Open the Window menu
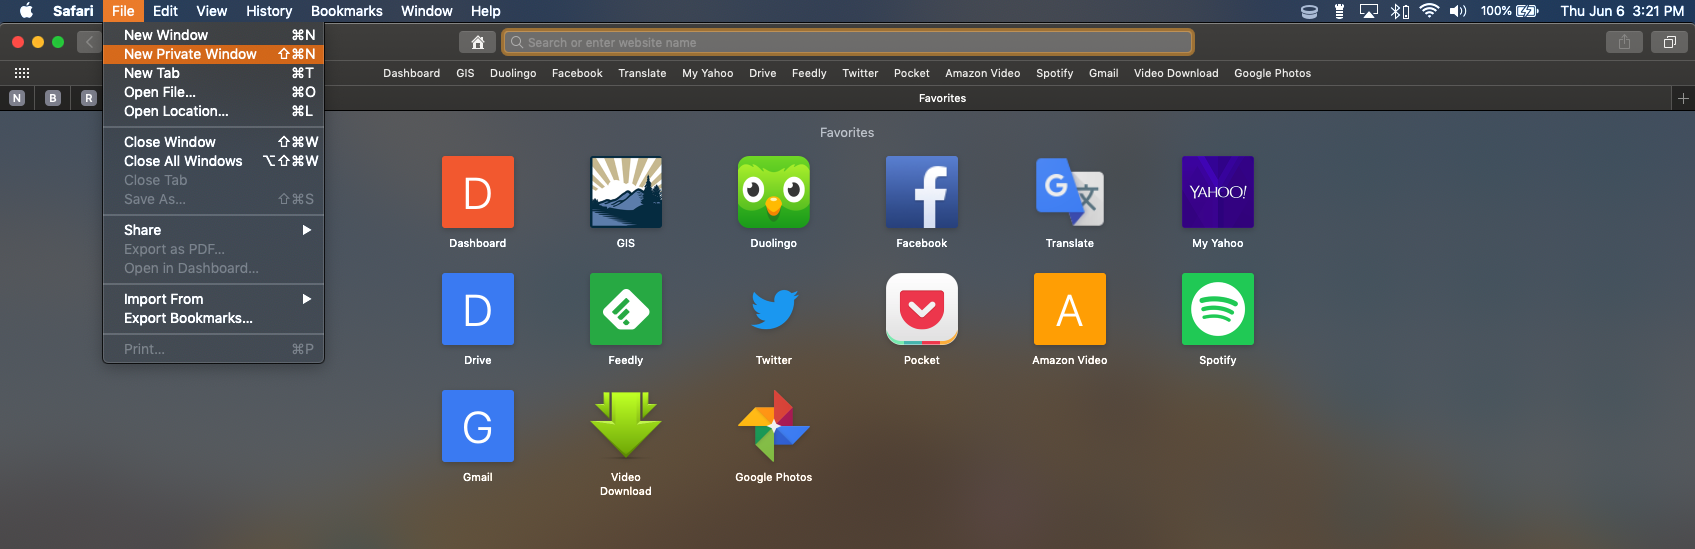 point(427,11)
